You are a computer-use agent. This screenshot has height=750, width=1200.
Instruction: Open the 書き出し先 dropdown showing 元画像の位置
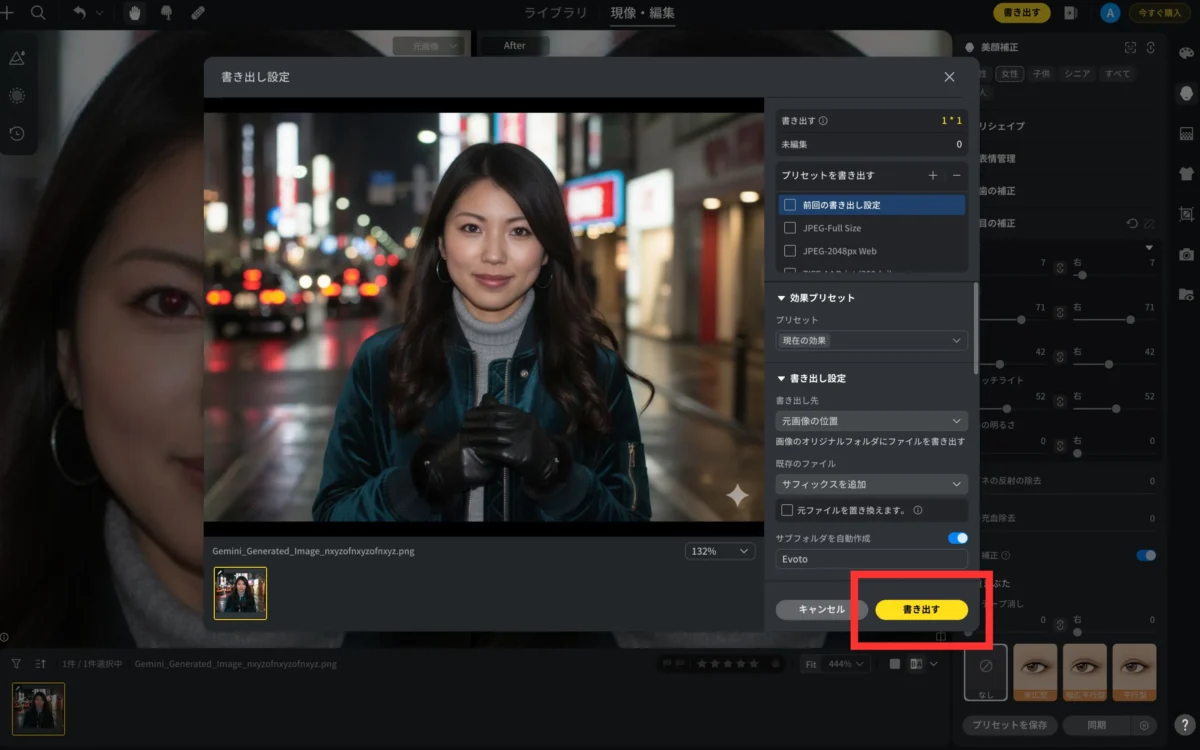coord(871,421)
